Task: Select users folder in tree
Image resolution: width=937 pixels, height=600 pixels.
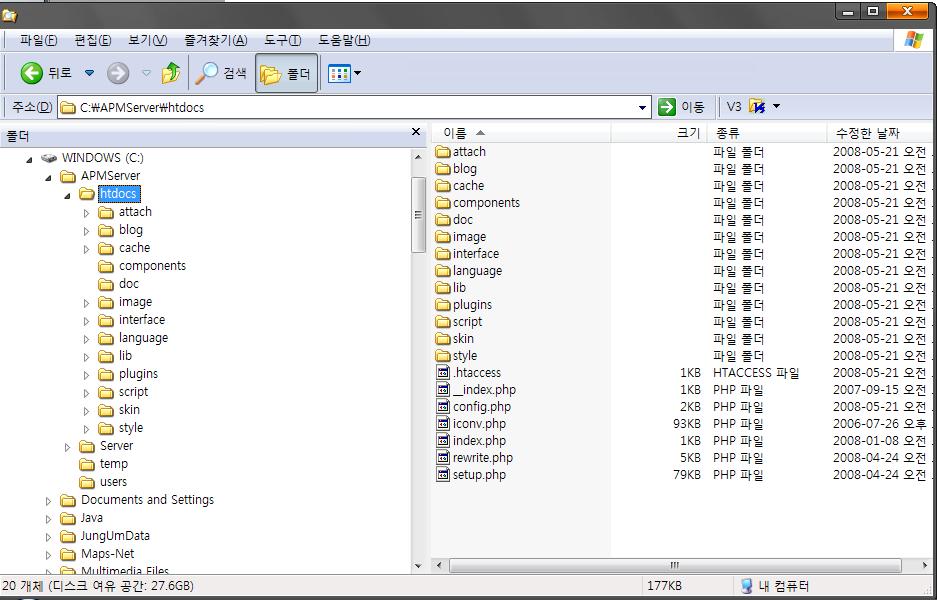Action: [x=114, y=482]
